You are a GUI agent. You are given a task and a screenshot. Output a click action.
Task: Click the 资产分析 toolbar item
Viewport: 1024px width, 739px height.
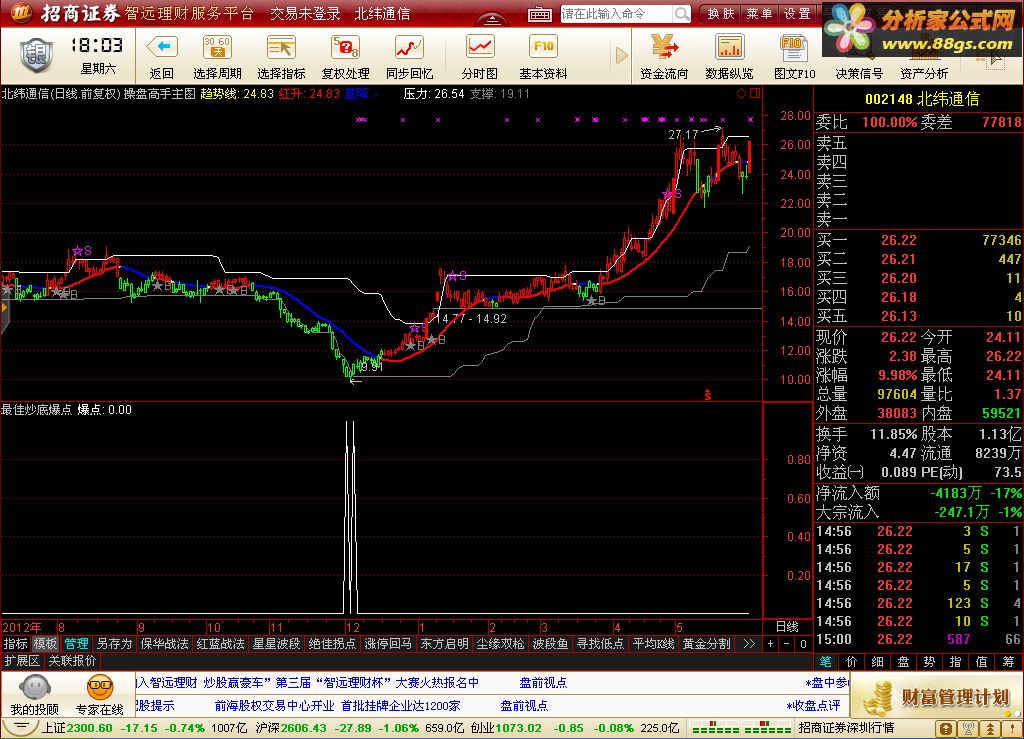[x=924, y=73]
